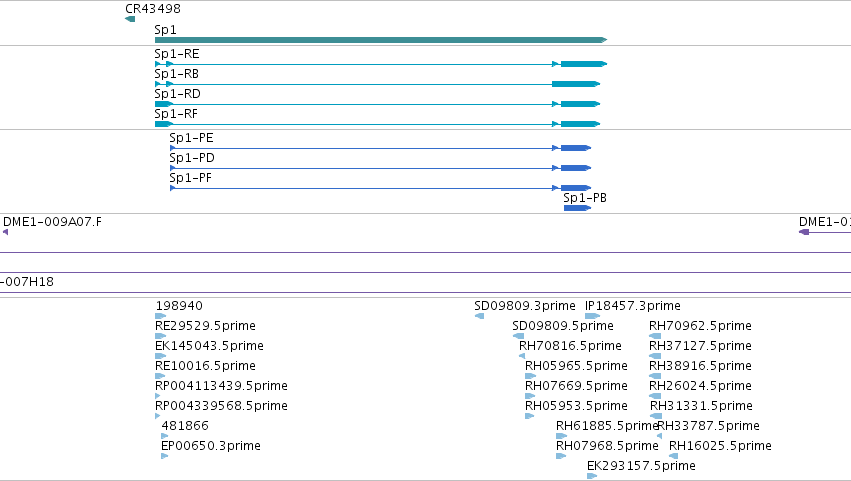Select the RH16025.5prime arrow glyph

674,456
